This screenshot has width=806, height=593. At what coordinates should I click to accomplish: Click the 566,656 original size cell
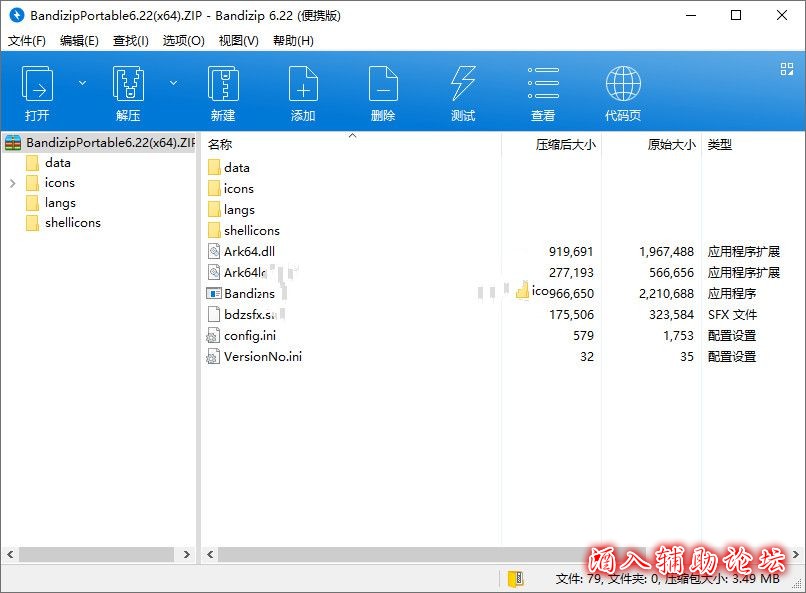coord(671,272)
